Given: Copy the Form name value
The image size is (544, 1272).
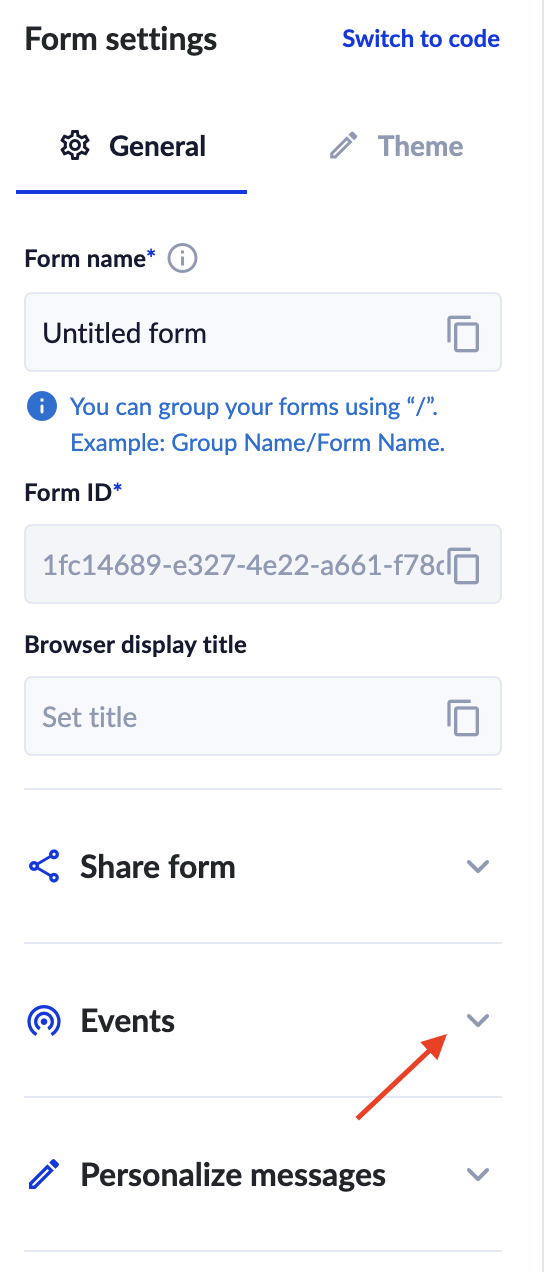Looking at the screenshot, I should 463,333.
